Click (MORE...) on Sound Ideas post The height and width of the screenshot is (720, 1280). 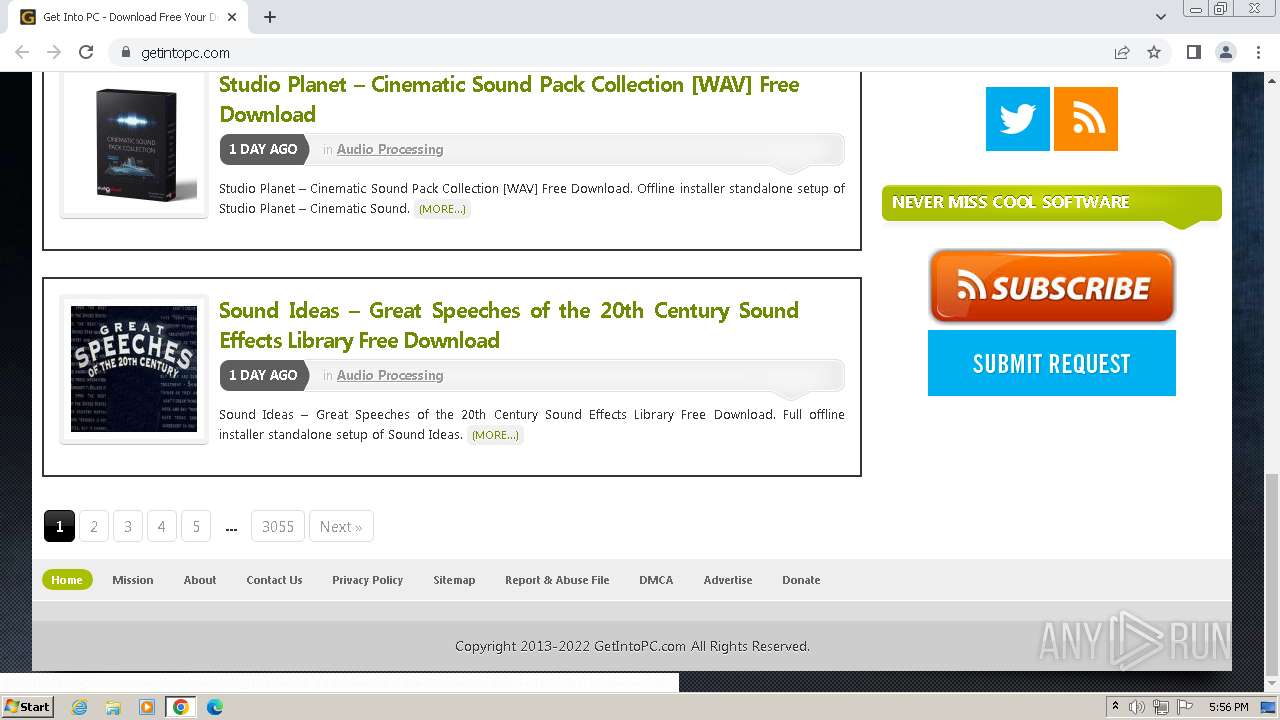[495, 435]
